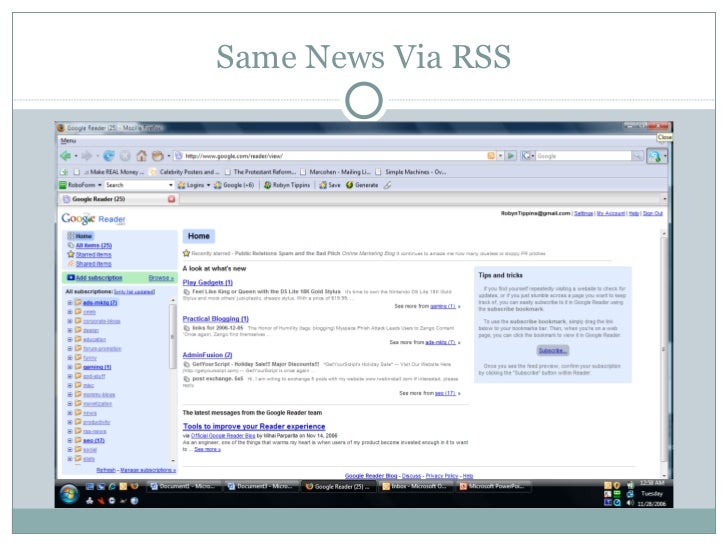This screenshot has width=728, height=546.
Task: Click the Add subscription icon
Action: click(x=71, y=278)
